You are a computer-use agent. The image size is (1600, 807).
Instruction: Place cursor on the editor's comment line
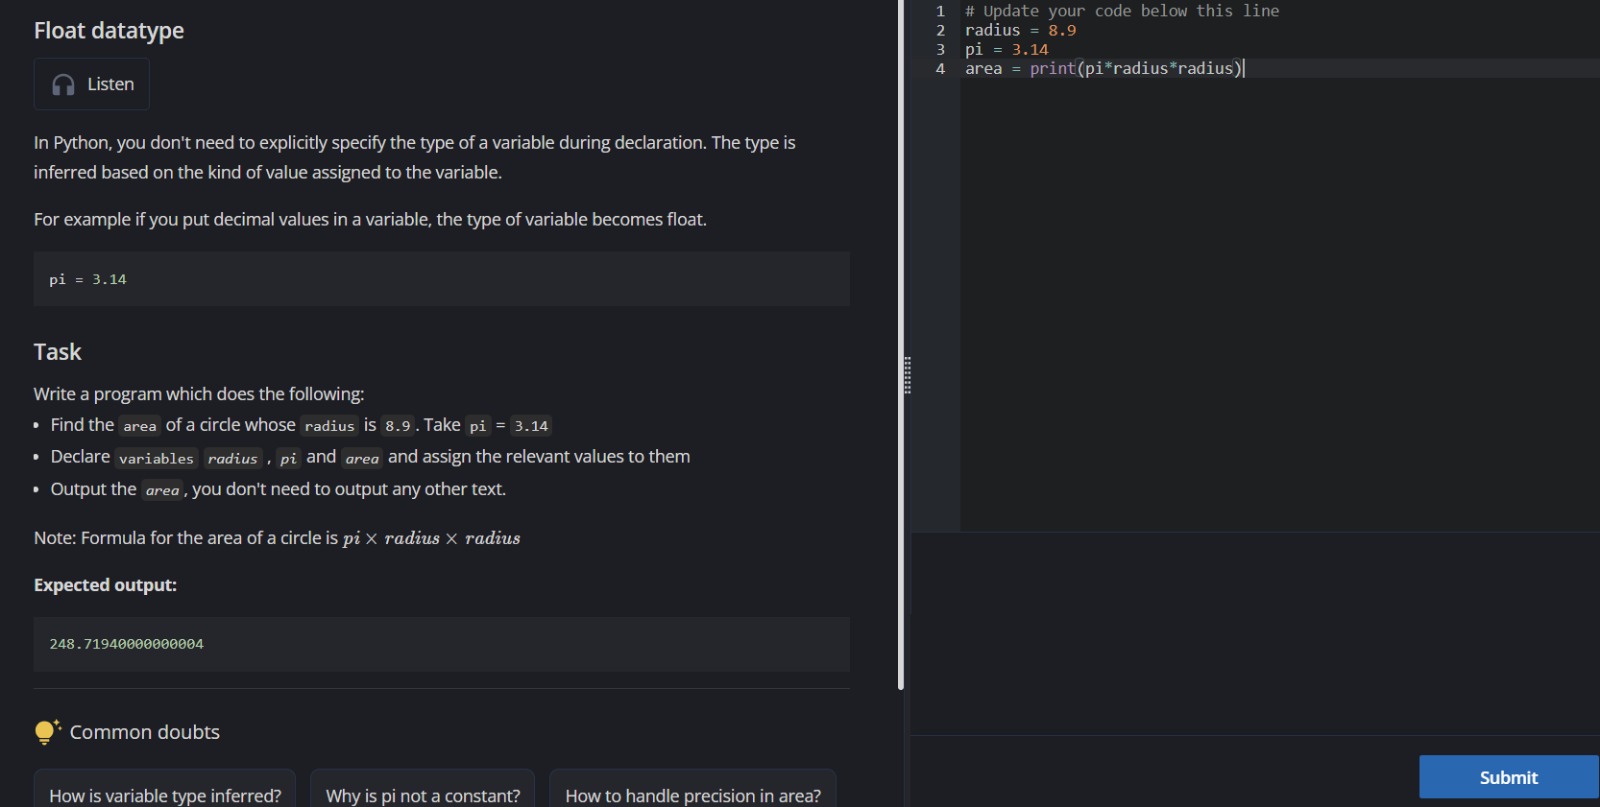(1121, 11)
